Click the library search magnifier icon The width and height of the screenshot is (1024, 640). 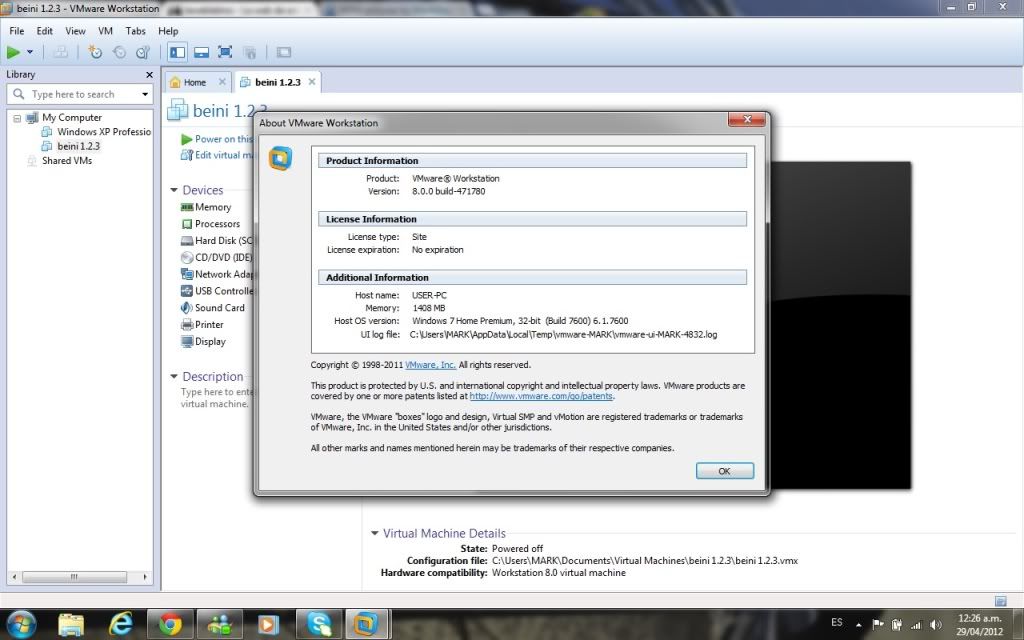(18, 94)
